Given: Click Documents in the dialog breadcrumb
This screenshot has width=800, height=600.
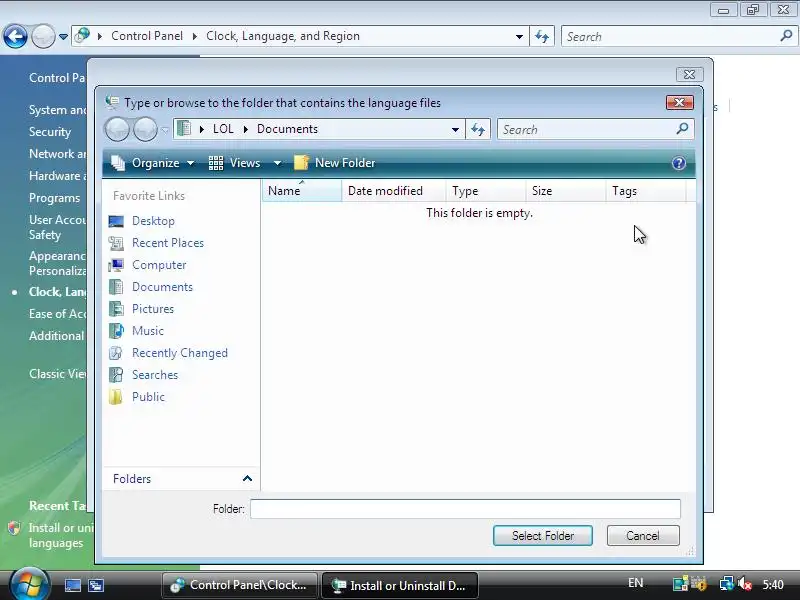Looking at the screenshot, I should [287, 129].
